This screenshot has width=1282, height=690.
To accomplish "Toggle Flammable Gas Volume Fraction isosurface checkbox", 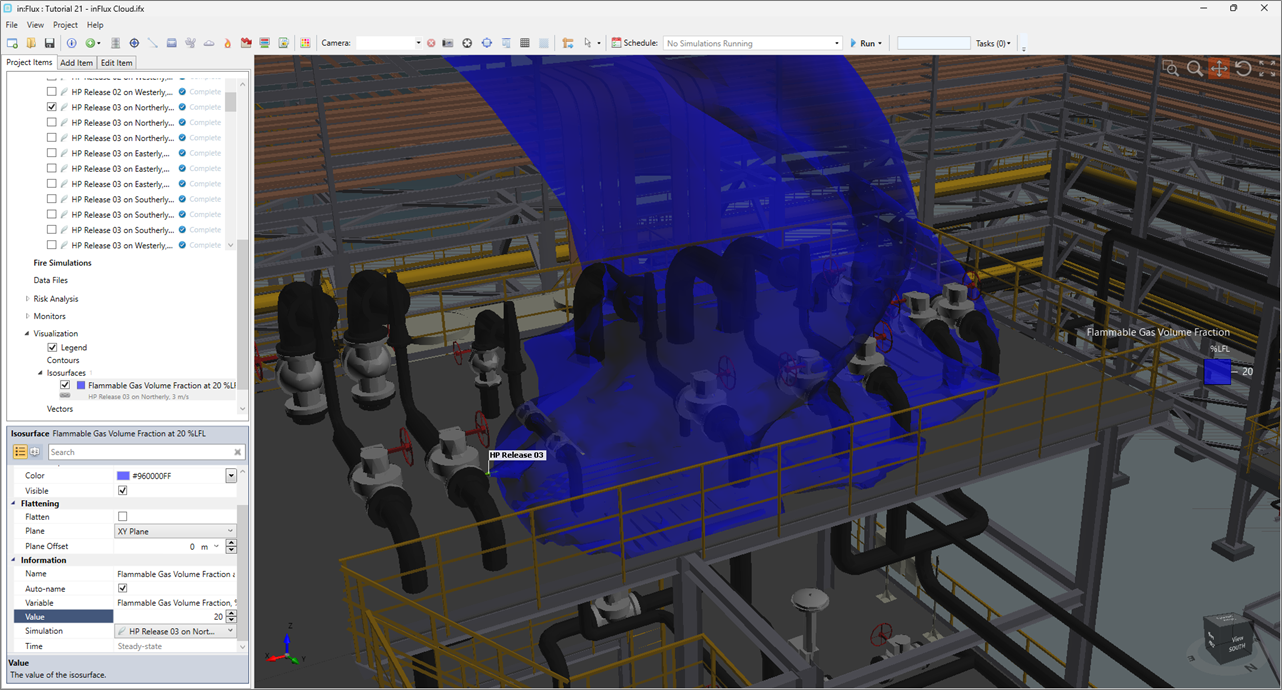I will 65,385.
